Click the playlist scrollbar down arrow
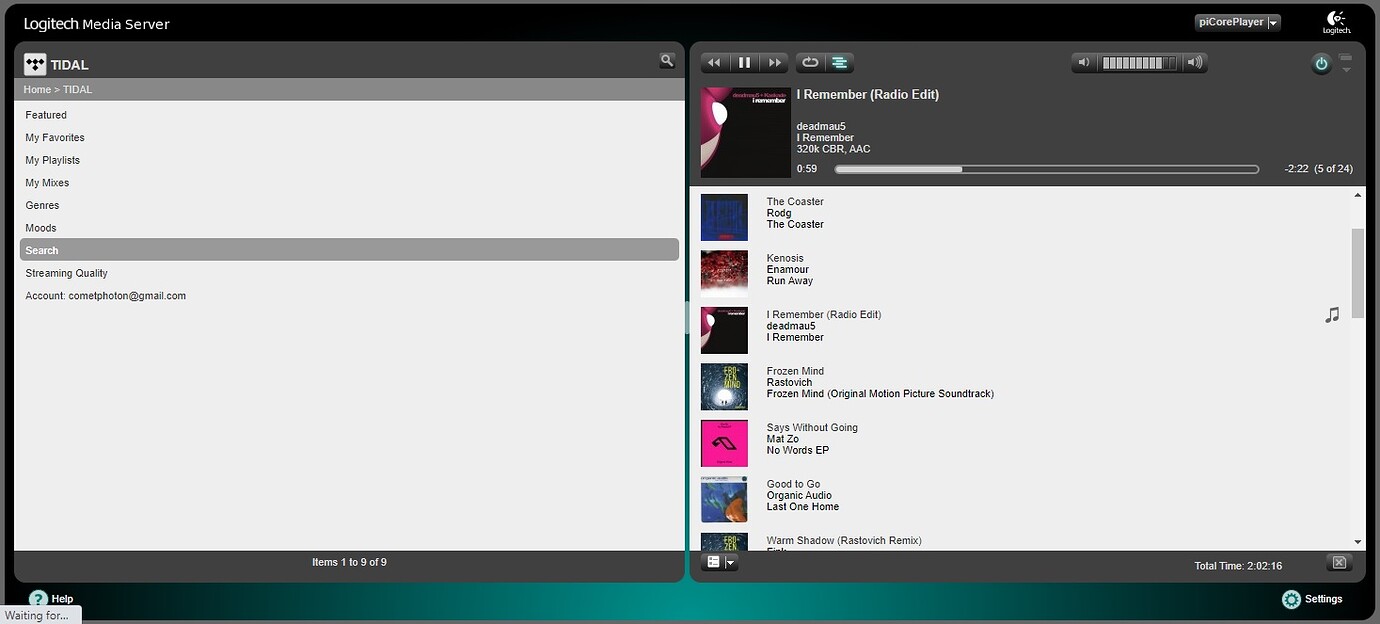 click(1358, 541)
